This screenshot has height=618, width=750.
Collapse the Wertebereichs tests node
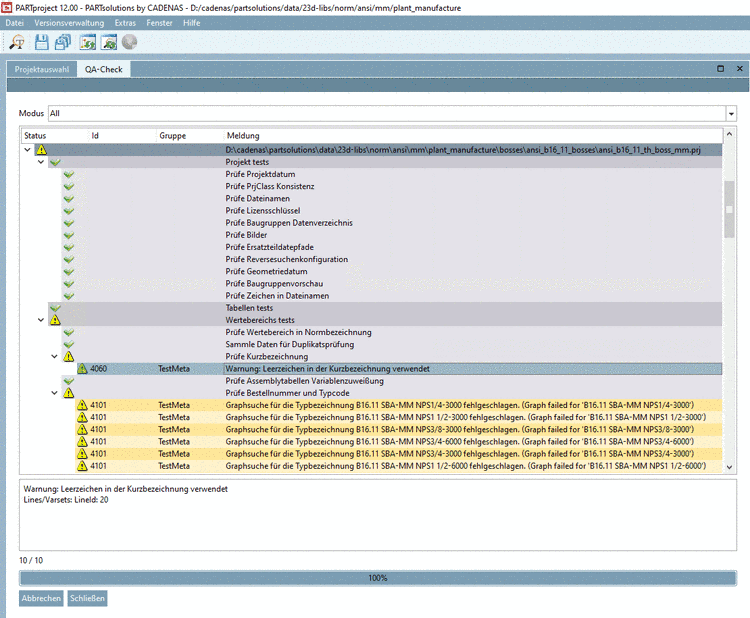point(41,320)
